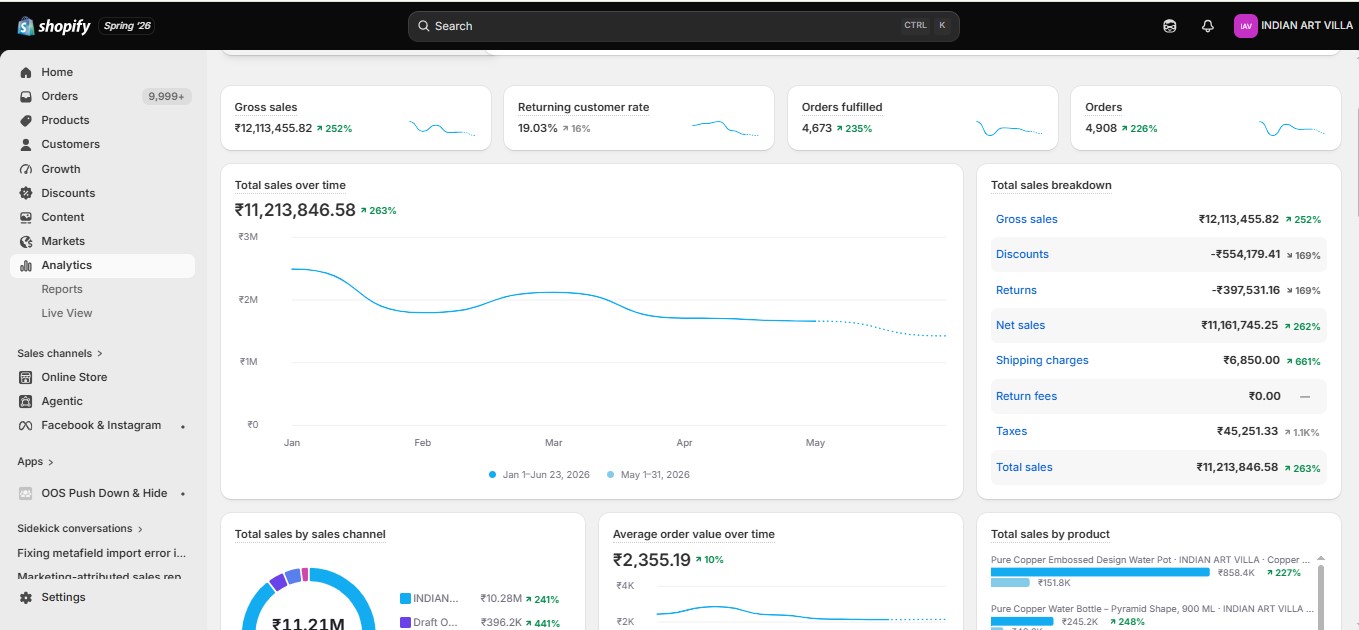Viewport: 1359px width, 630px height.
Task: Open the Discounts breakdown link
Action: [1022, 254]
